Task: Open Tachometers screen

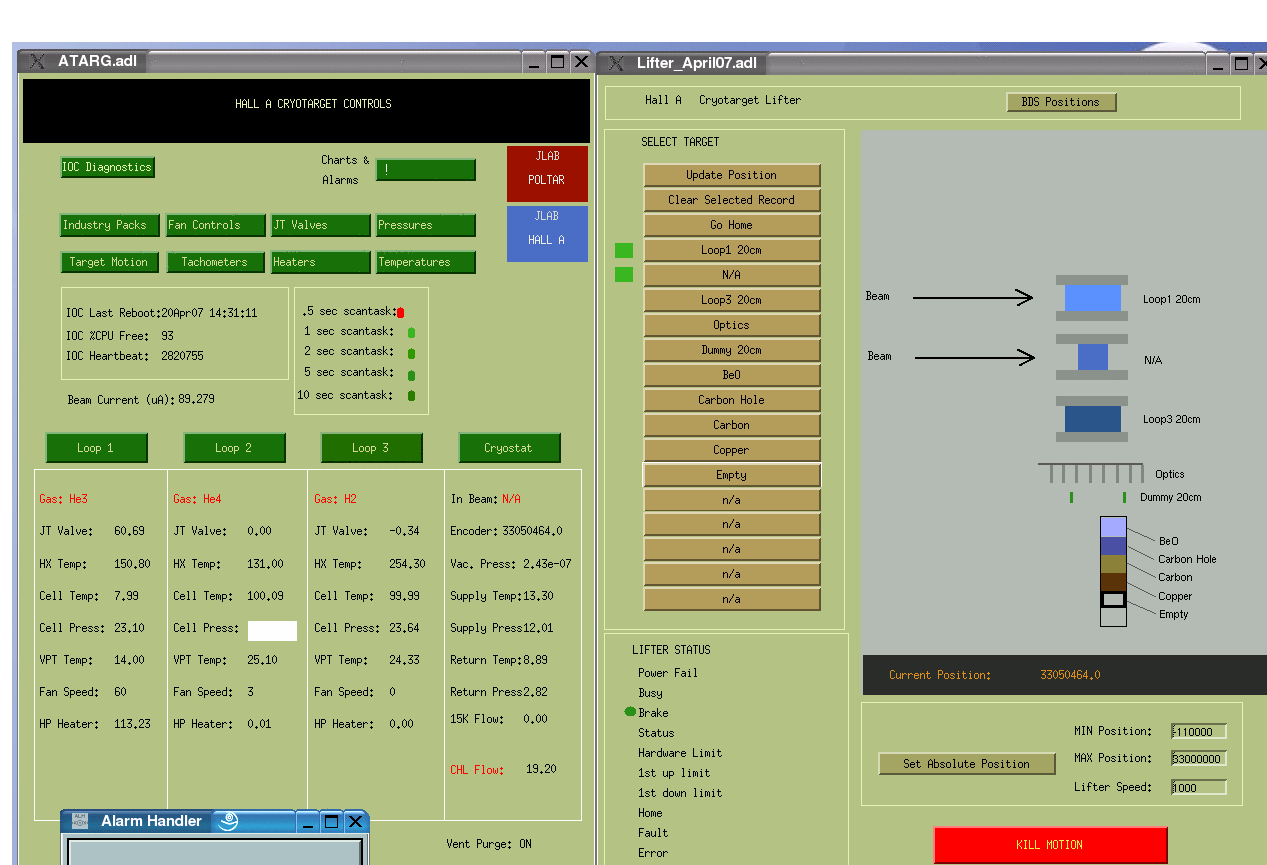Action: pos(216,262)
